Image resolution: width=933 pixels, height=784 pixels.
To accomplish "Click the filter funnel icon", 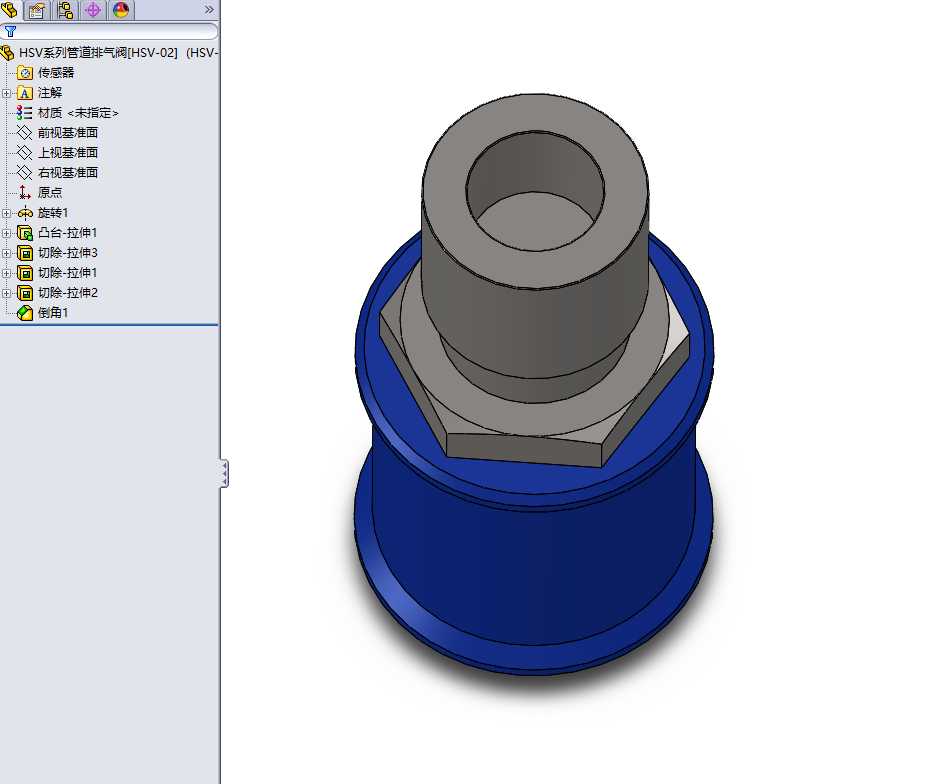I will point(10,32).
